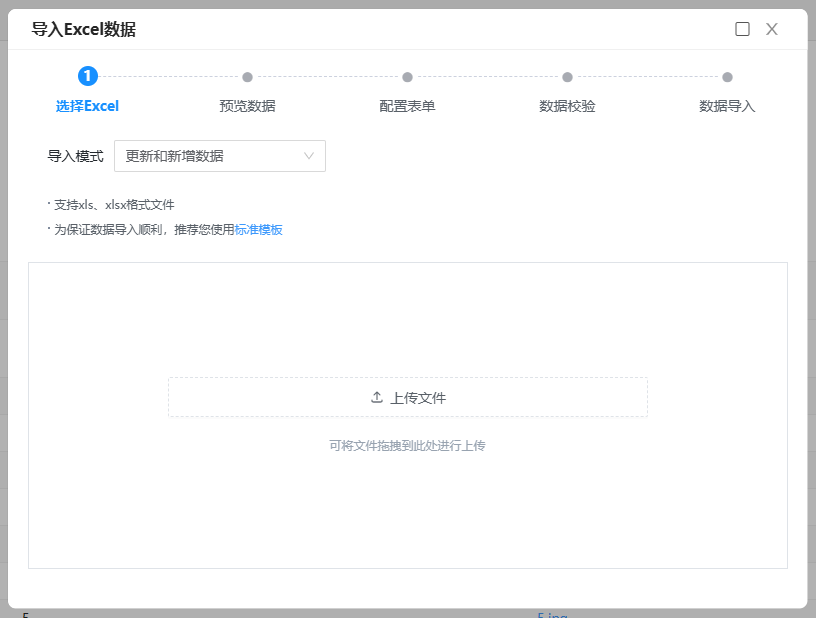Click the 导入Excel数据 dialog title
The width and height of the screenshot is (816, 618).
[84, 30]
